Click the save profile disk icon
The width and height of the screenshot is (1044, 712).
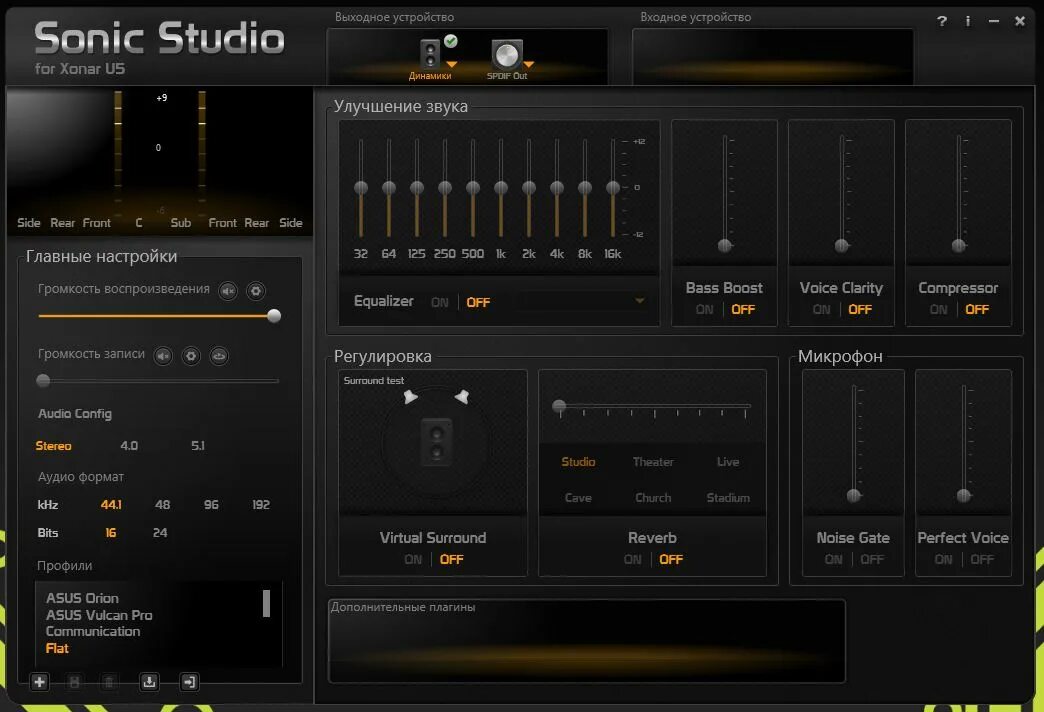[75, 681]
